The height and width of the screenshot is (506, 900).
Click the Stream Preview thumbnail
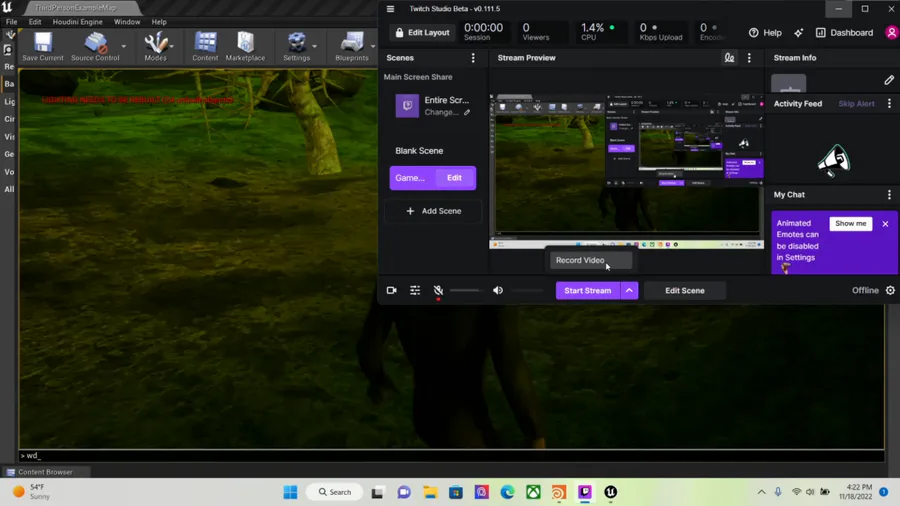626,172
